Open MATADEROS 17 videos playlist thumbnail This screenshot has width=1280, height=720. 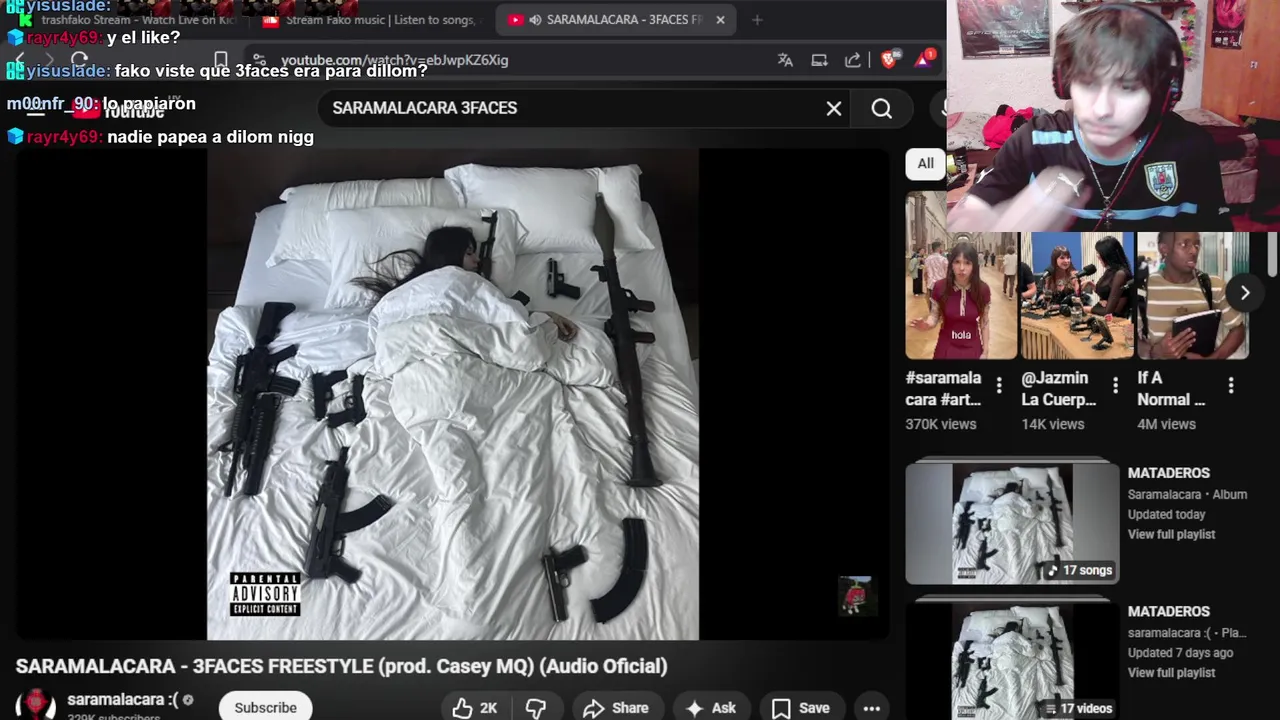pos(1012,661)
